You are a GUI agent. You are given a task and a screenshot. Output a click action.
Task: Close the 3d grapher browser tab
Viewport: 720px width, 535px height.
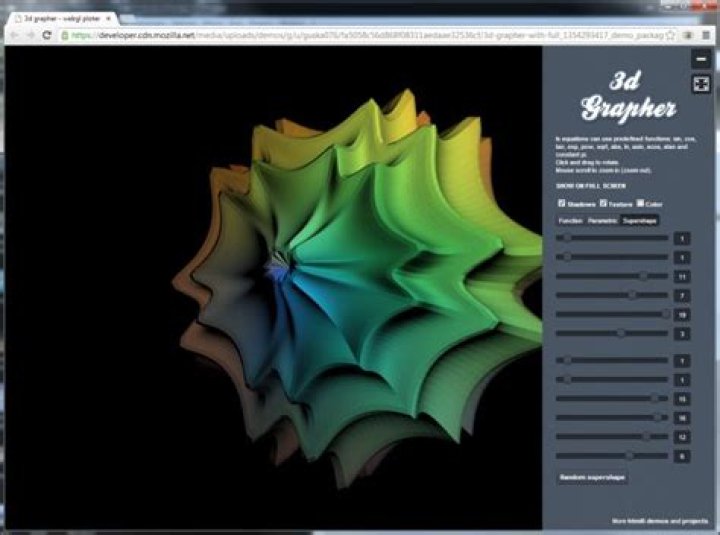pos(108,18)
